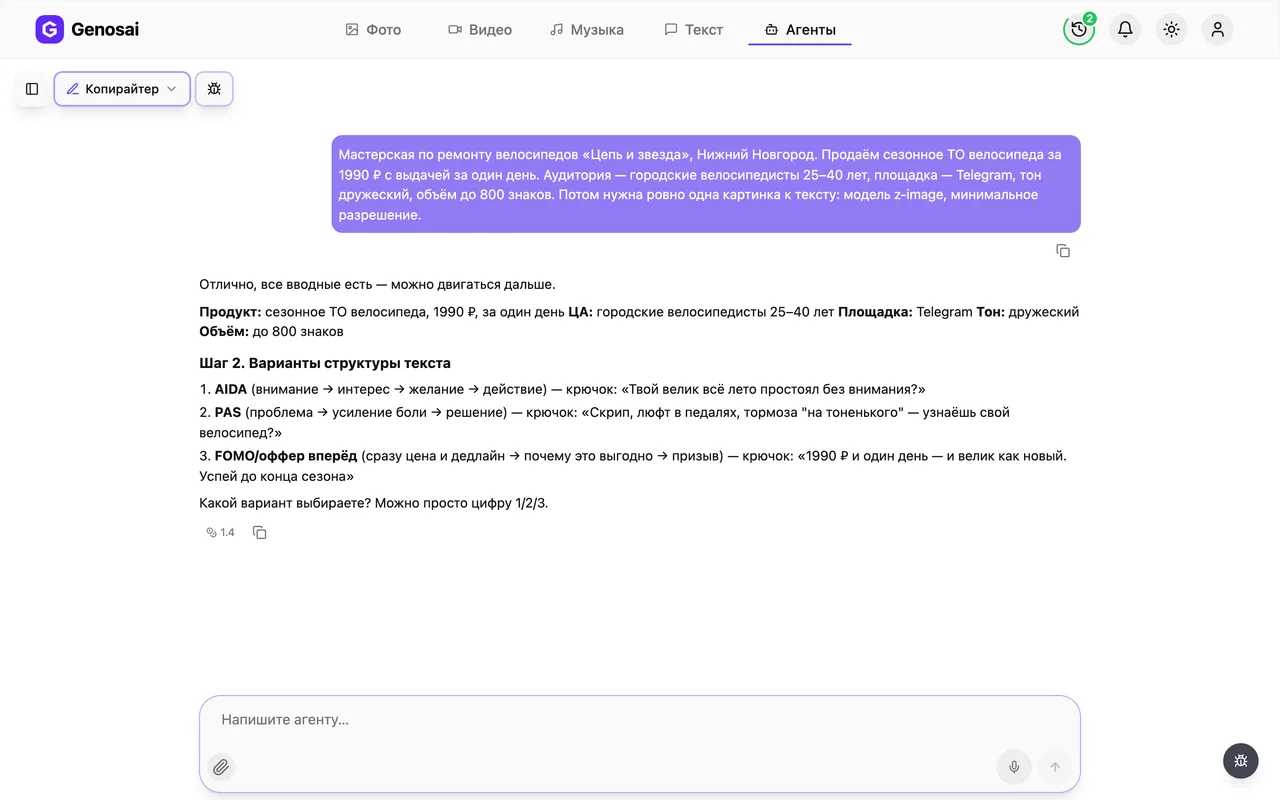Click the Genosai logo icon
The height and width of the screenshot is (800, 1280).
(x=49, y=30)
